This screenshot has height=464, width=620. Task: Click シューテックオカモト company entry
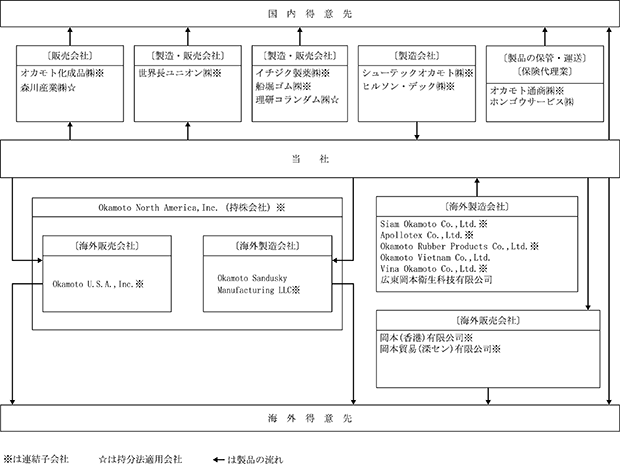click(418, 73)
